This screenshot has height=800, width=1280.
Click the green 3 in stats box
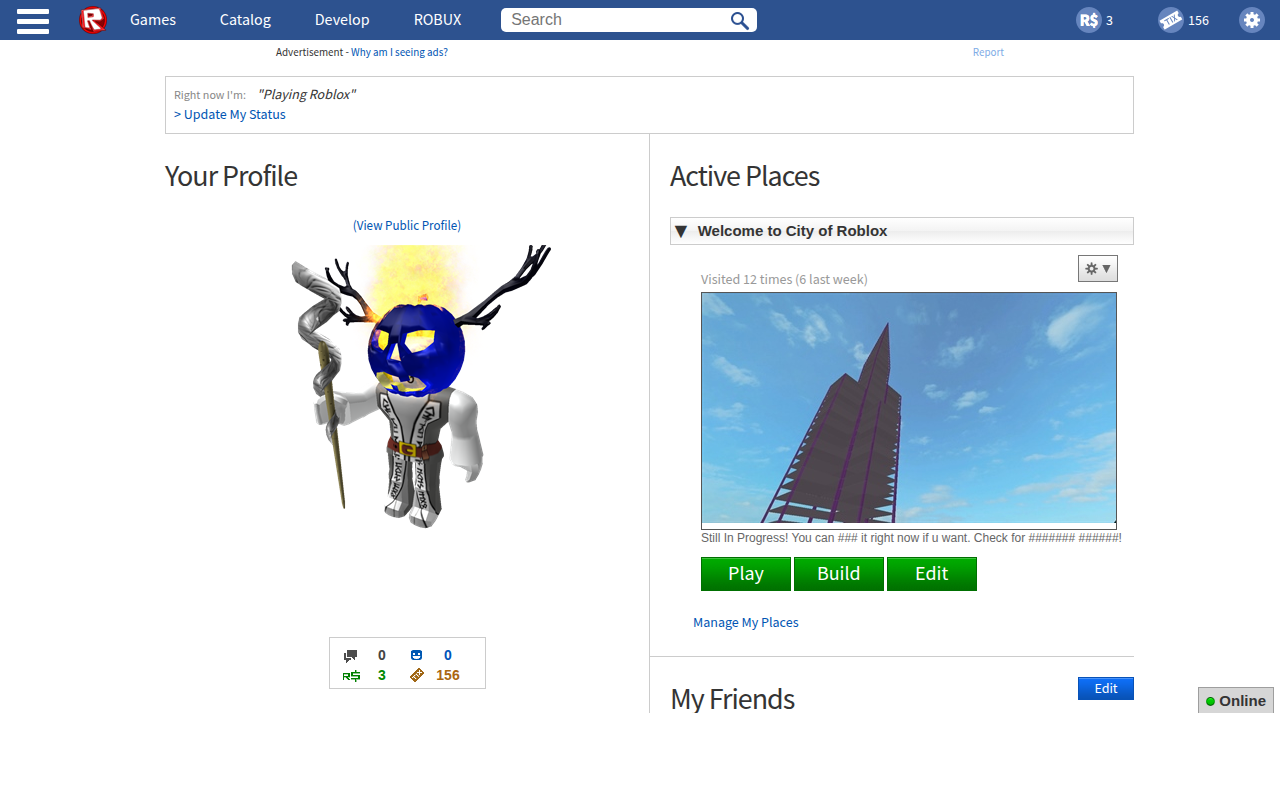pos(382,675)
